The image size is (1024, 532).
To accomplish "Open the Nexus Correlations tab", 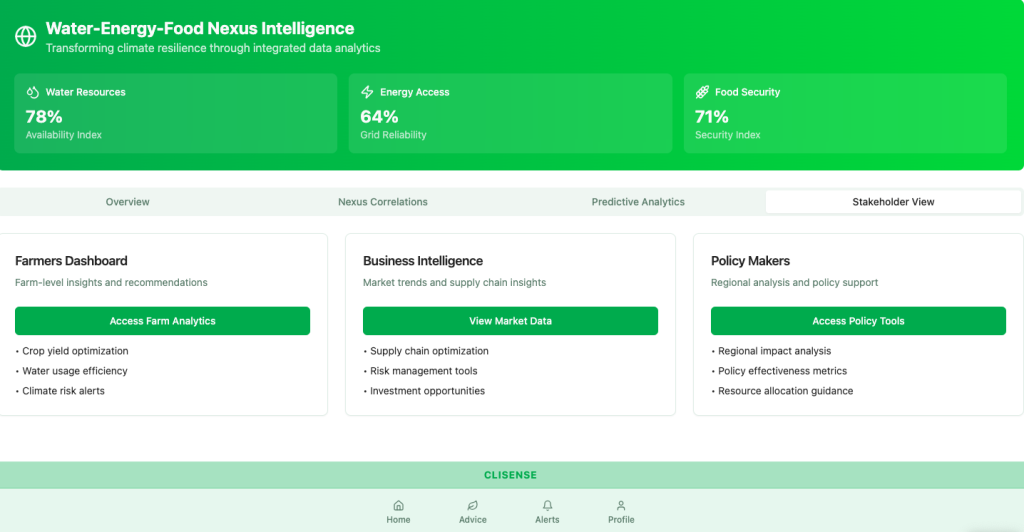I will [383, 202].
